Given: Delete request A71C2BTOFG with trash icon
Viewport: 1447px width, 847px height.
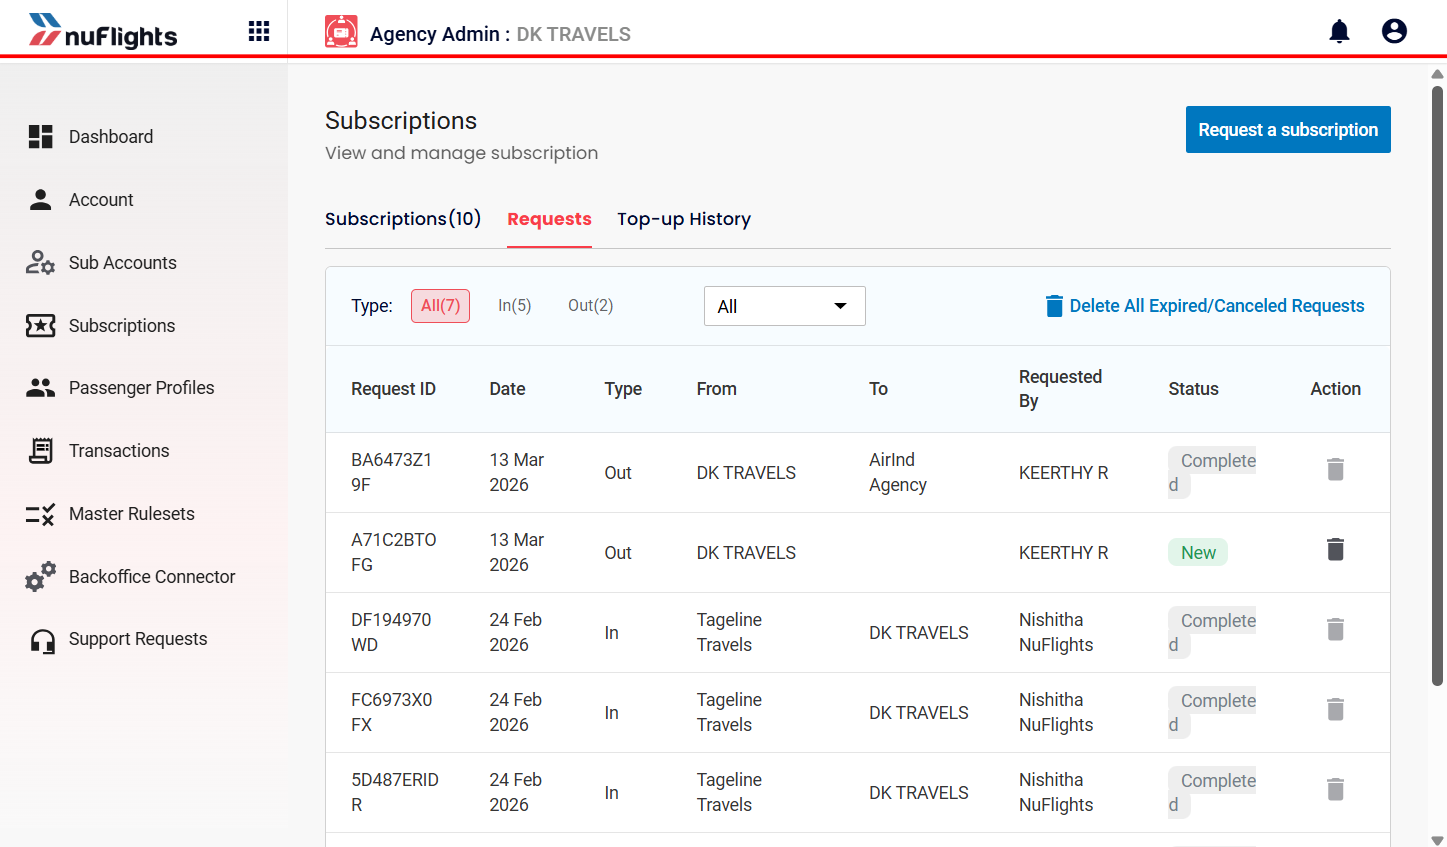Looking at the screenshot, I should tap(1335, 549).
